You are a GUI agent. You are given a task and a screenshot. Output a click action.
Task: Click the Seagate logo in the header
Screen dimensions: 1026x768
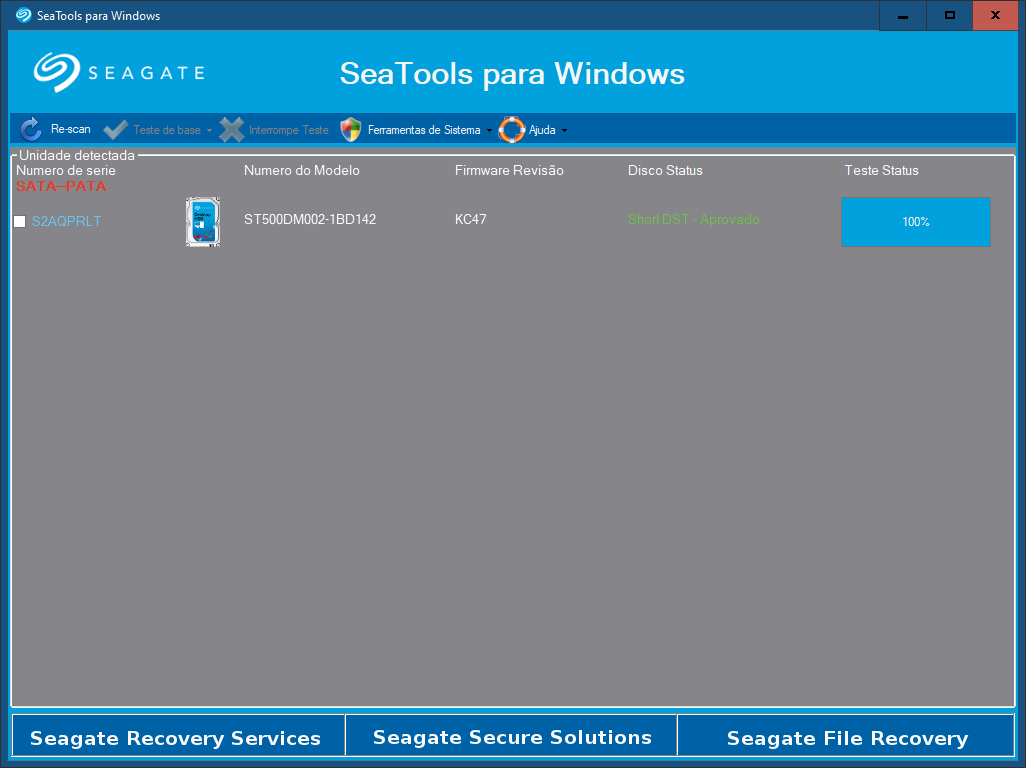[x=119, y=73]
